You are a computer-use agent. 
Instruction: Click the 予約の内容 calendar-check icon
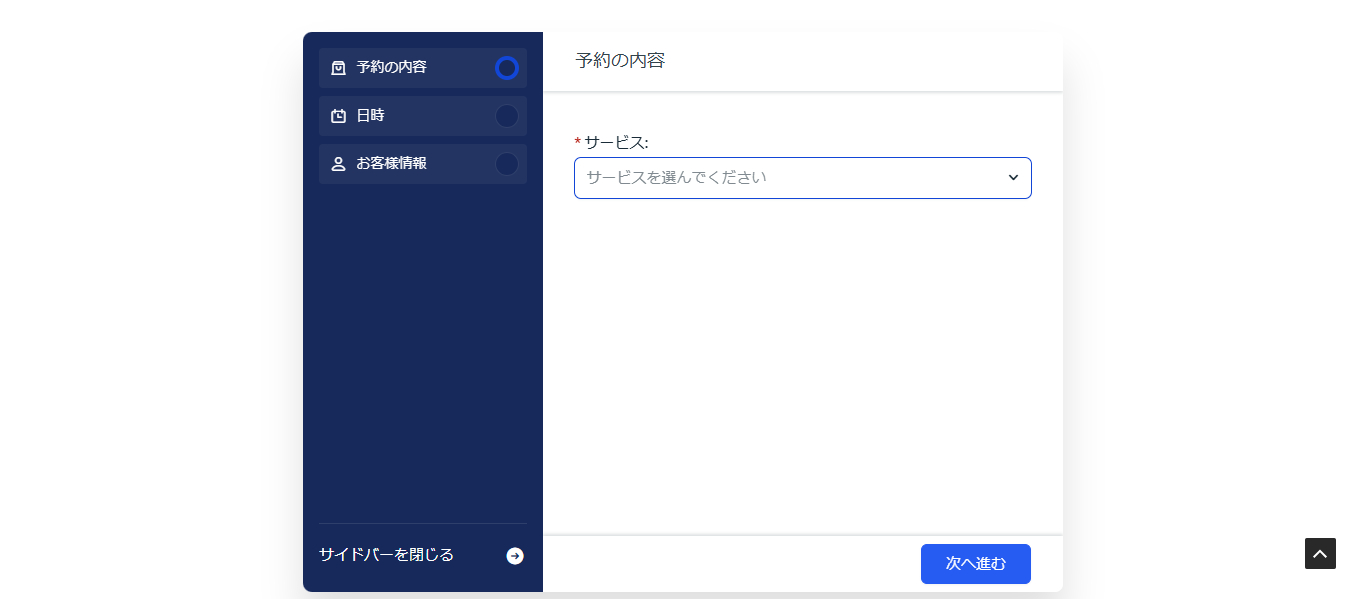[x=336, y=67]
